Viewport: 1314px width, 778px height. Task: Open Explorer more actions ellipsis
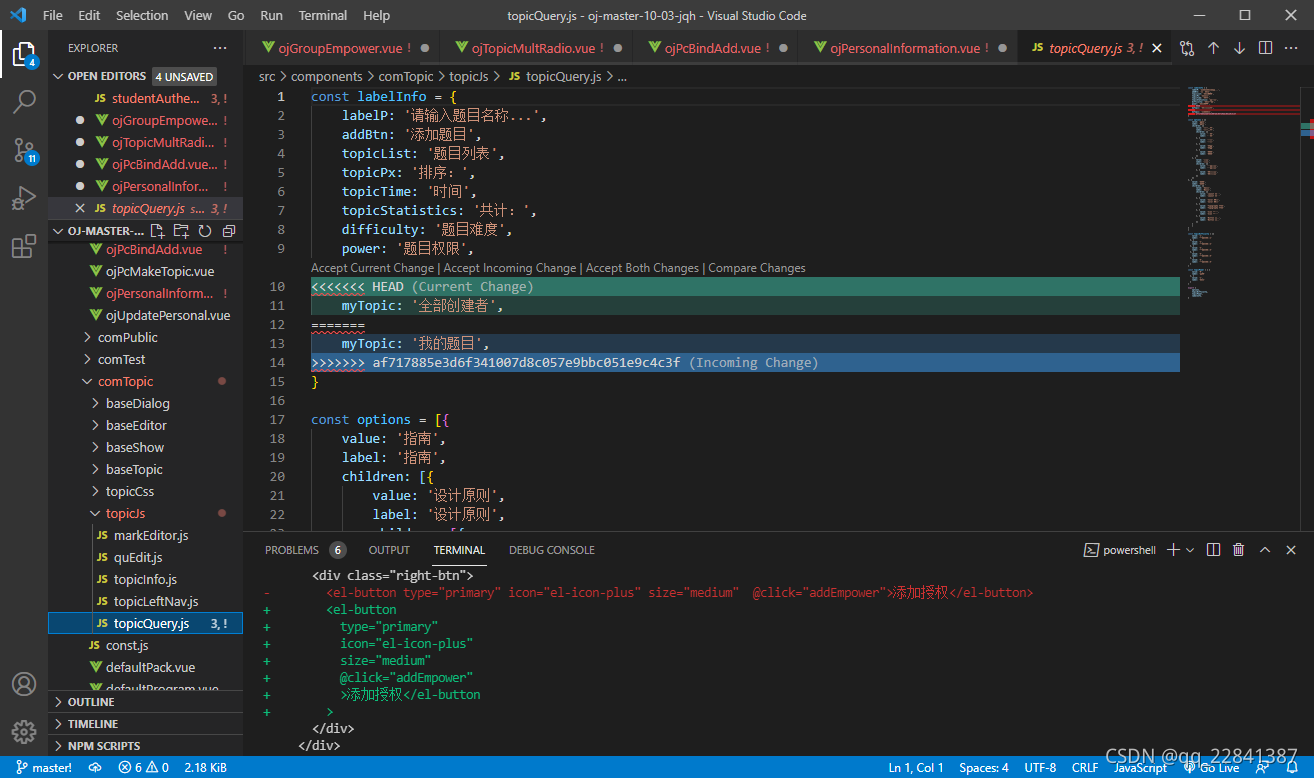(x=220, y=48)
